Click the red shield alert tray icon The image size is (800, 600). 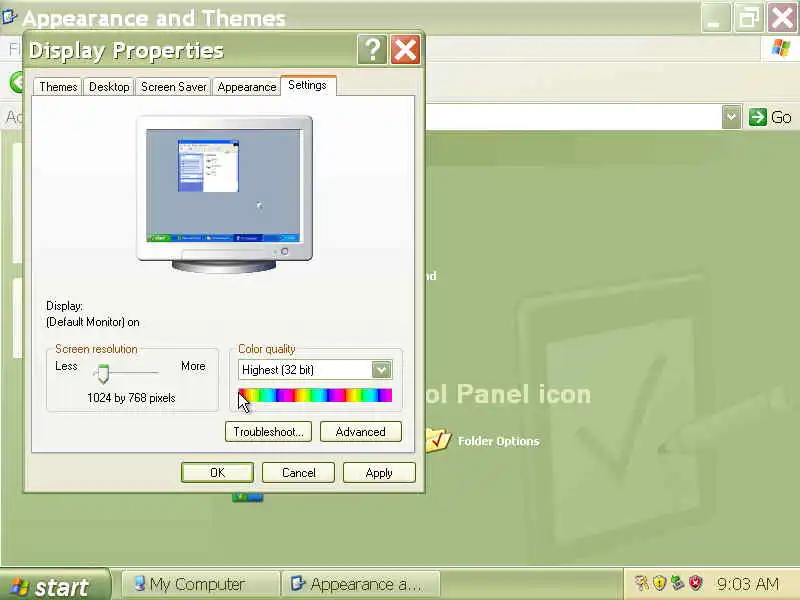(x=695, y=583)
